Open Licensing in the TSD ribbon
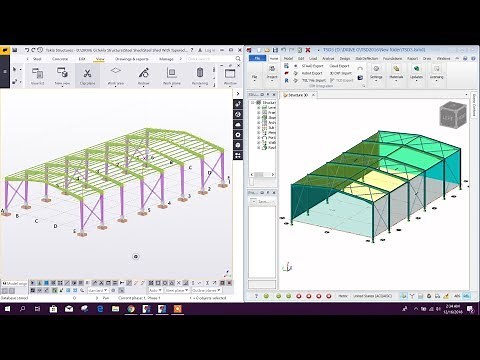Viewport: 480px width, 360px height. (x=436, y=72)
